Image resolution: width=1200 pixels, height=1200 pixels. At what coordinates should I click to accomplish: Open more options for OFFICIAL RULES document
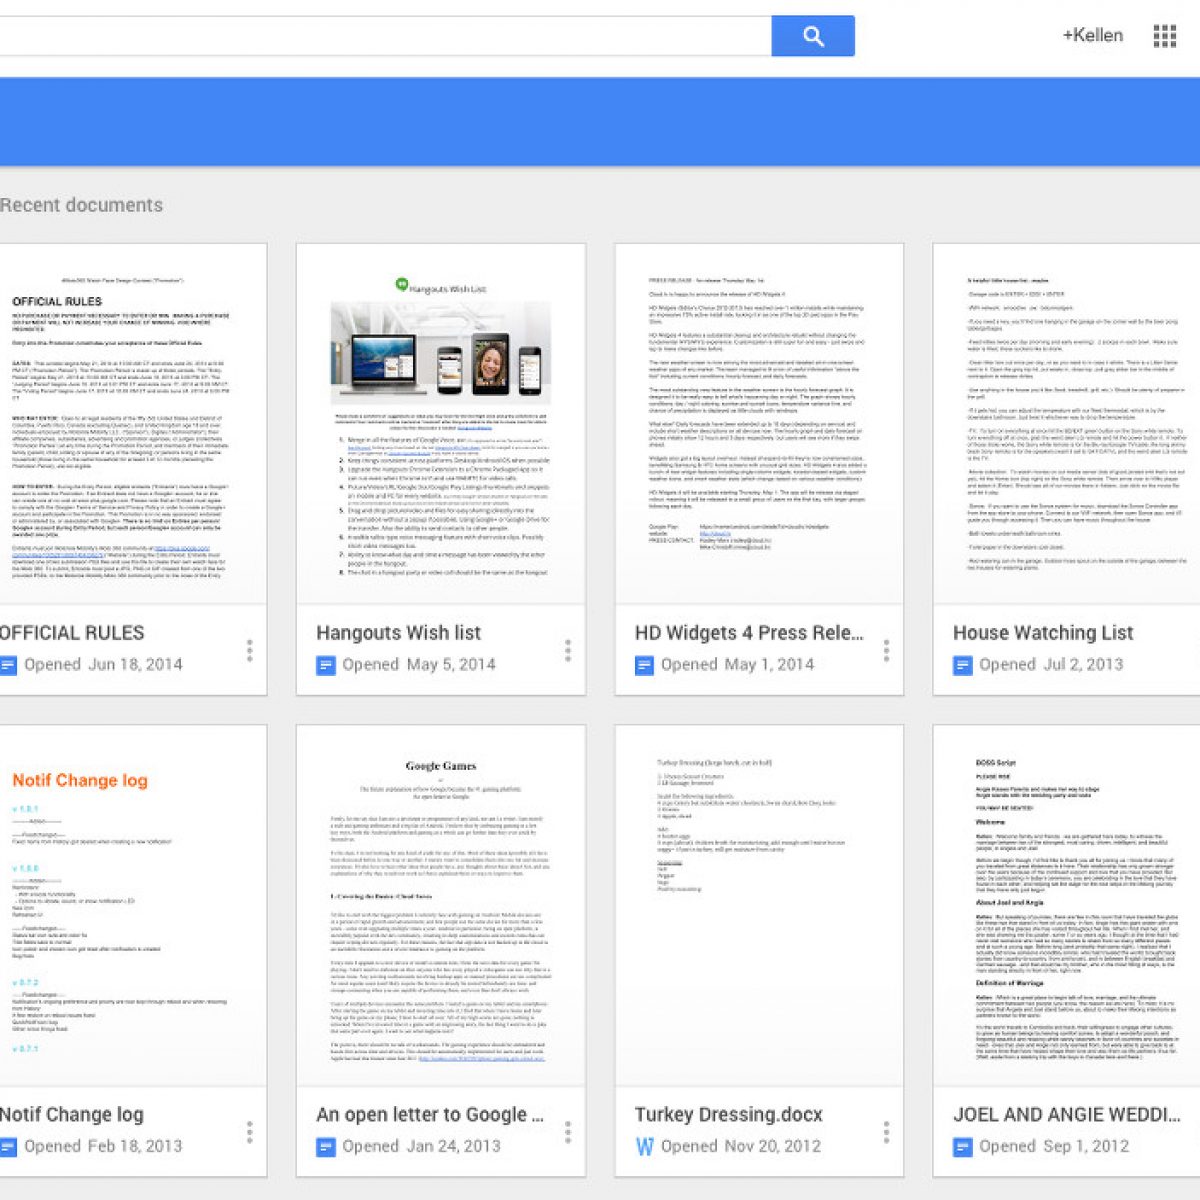(x=249, y=651)
